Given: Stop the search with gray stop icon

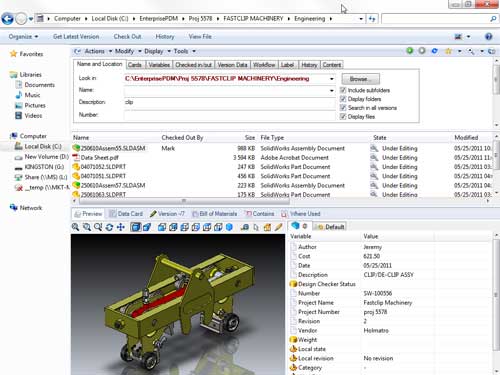Looking at the screenshot, I should [422, 51].
